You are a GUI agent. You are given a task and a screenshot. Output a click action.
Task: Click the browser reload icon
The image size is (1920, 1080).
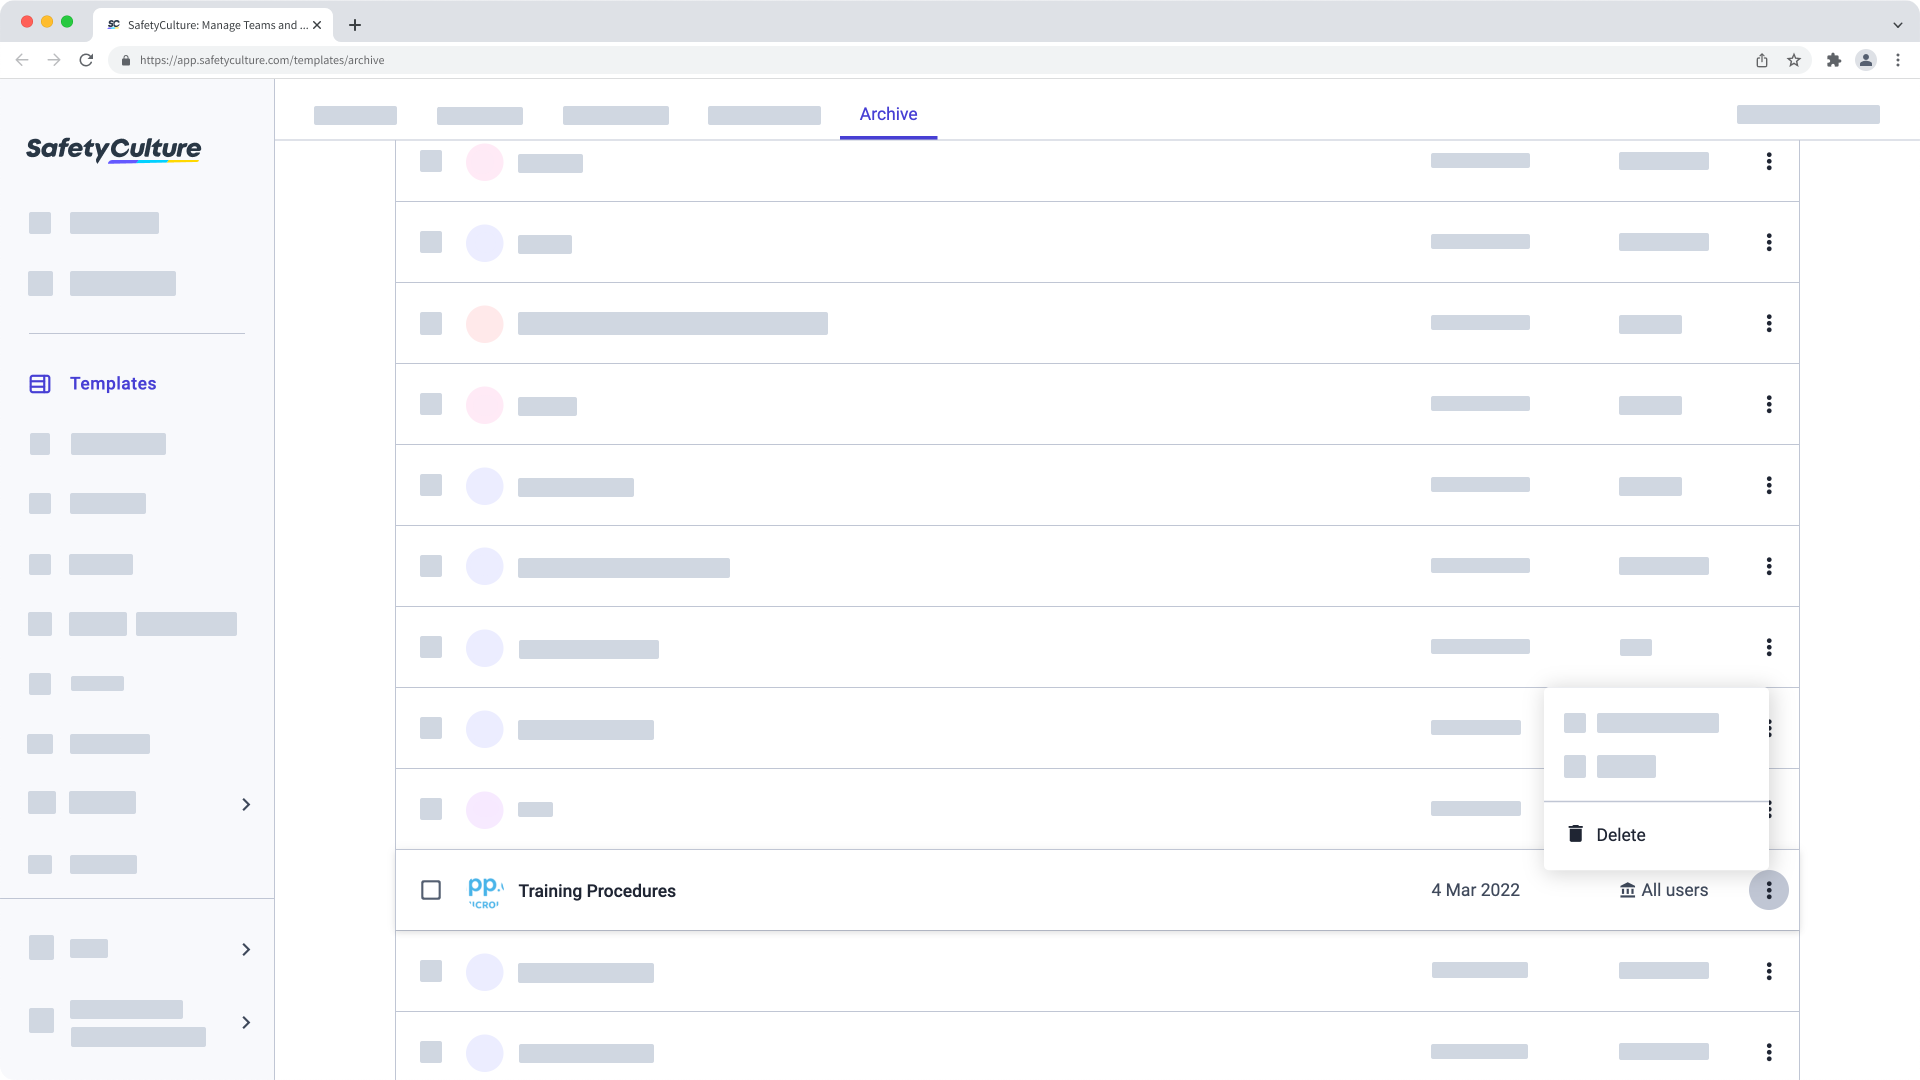[86, 60]
